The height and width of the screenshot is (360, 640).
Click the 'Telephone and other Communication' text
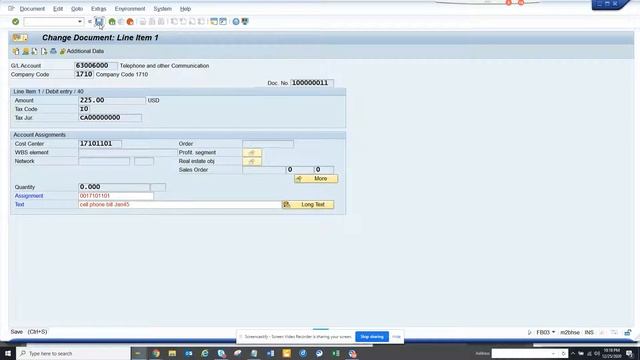coord(164,66)
